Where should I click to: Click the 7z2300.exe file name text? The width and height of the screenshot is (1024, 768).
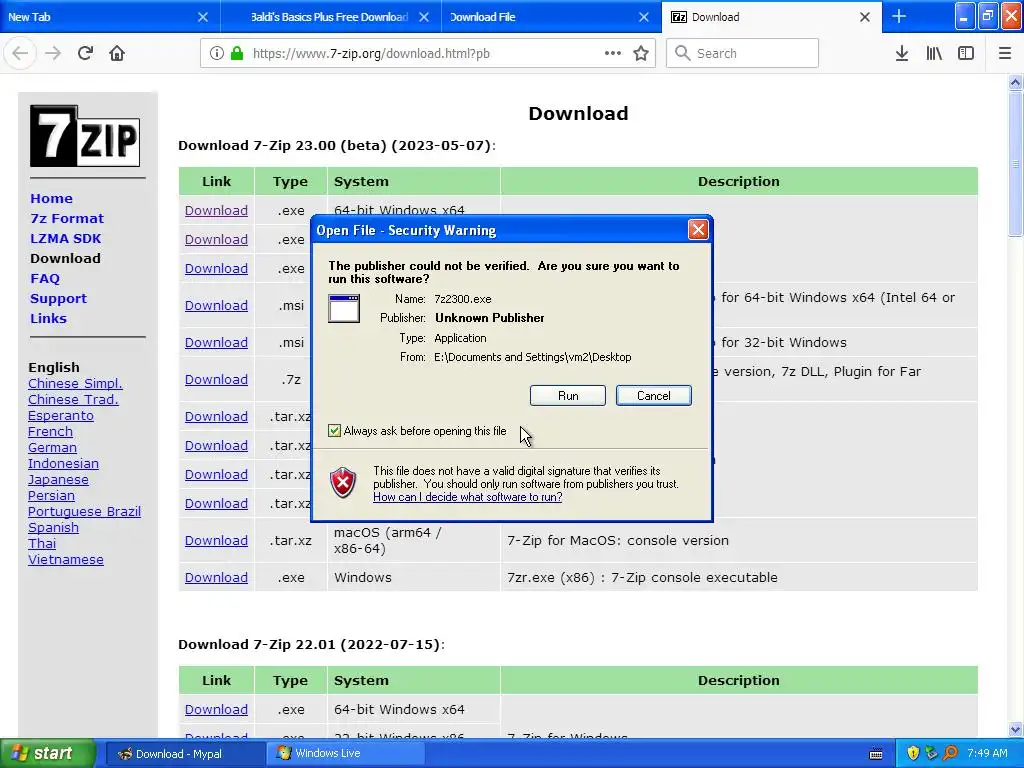pyautogui.click(x=463, y=299)
